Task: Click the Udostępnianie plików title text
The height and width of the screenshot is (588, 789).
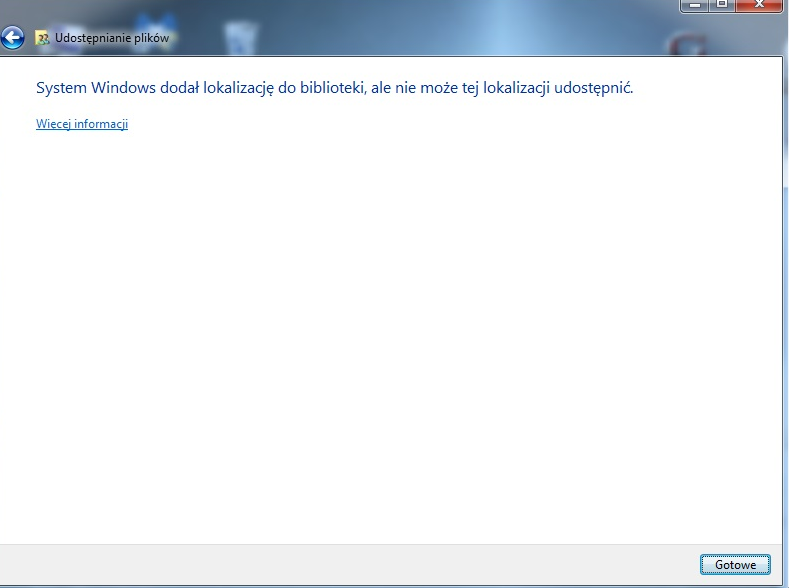Action: pyautogui.click(x=112, y=38)
